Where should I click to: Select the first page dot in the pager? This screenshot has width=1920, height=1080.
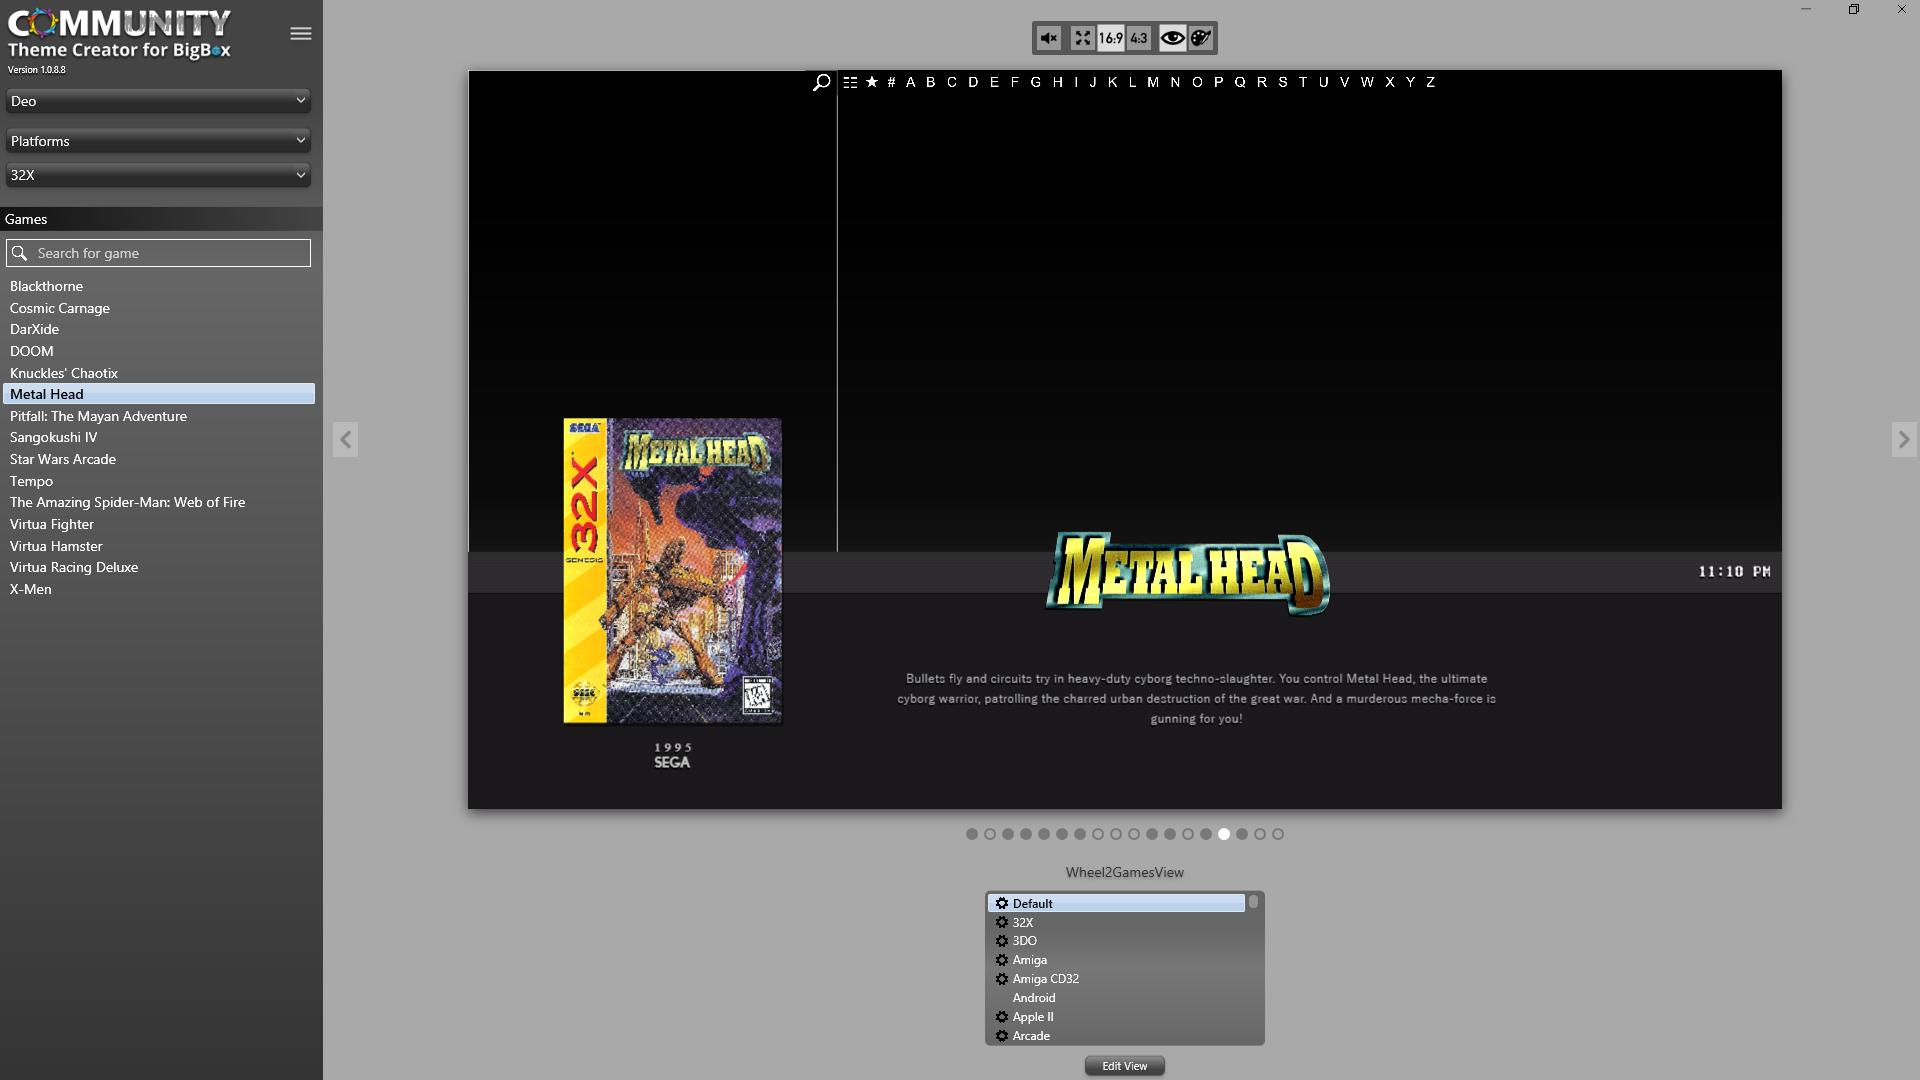pos(972,834)
